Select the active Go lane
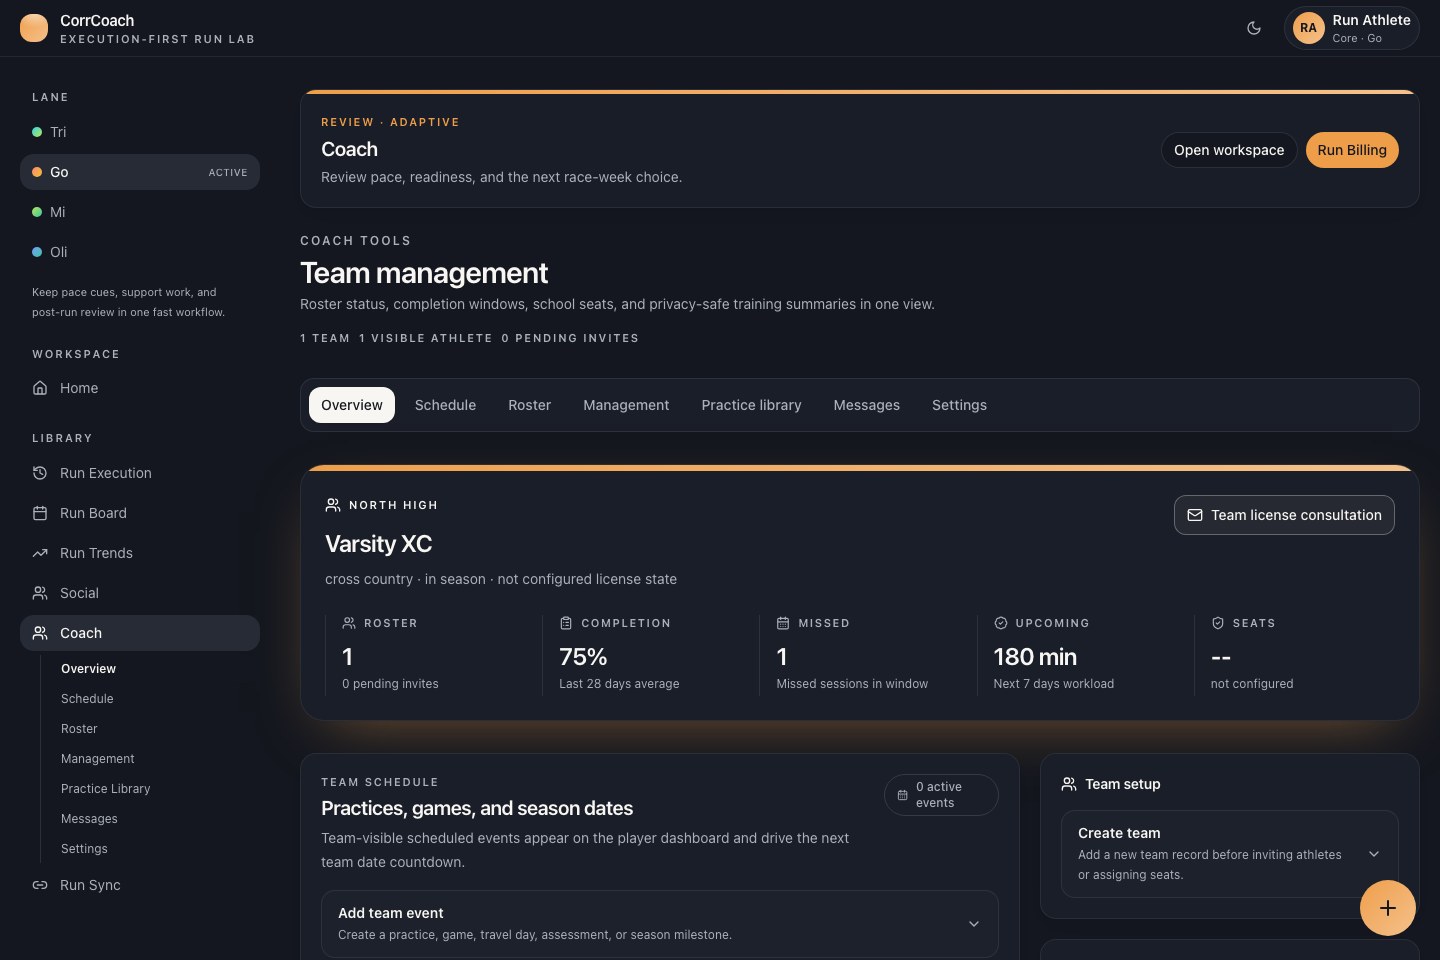The image size is (1440, 960). point(140,172)
